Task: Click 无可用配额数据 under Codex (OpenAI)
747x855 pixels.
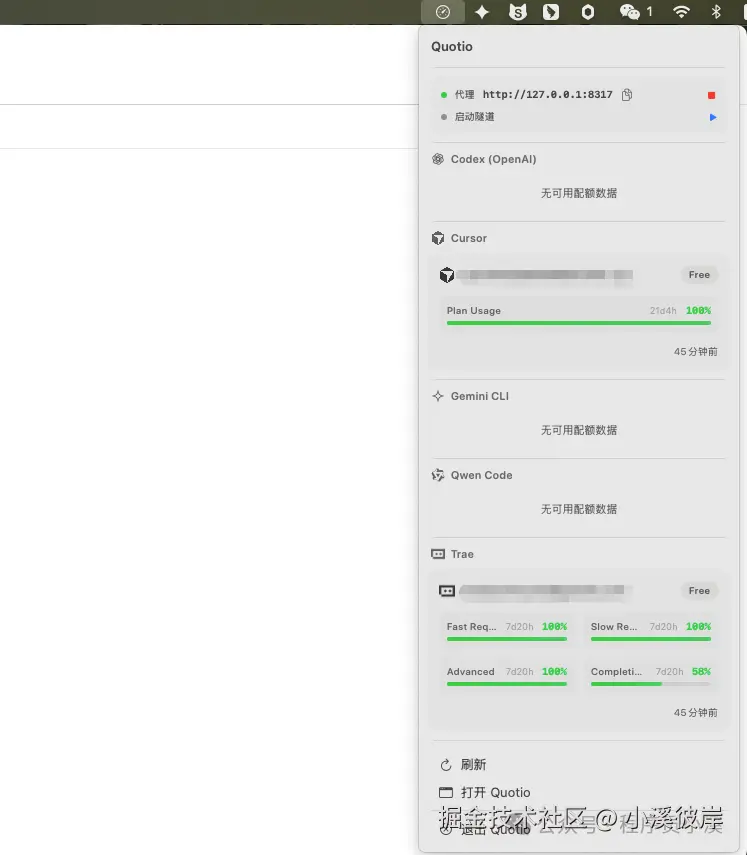Action: (x=579, y=193)
